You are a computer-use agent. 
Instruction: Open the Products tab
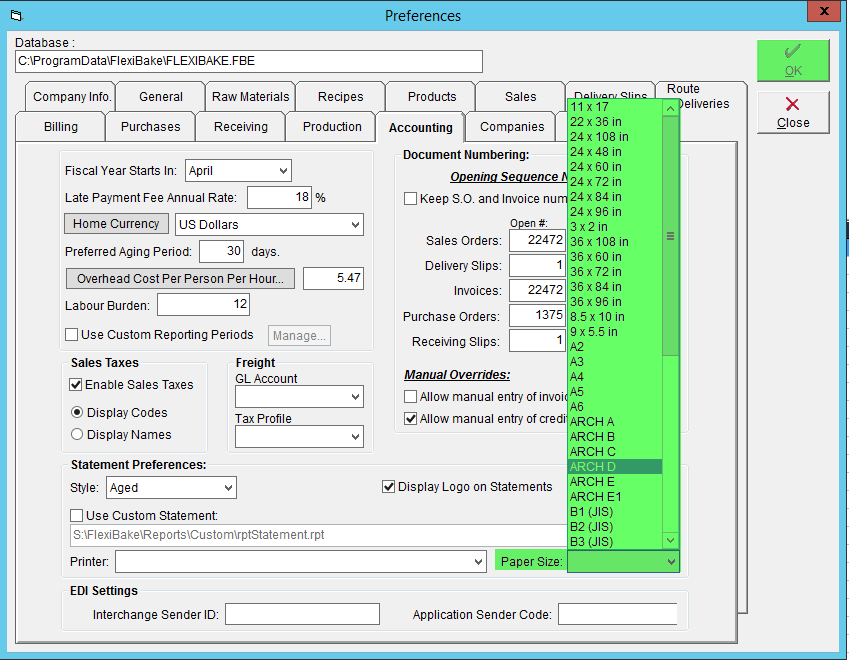[x=432, y=97]
